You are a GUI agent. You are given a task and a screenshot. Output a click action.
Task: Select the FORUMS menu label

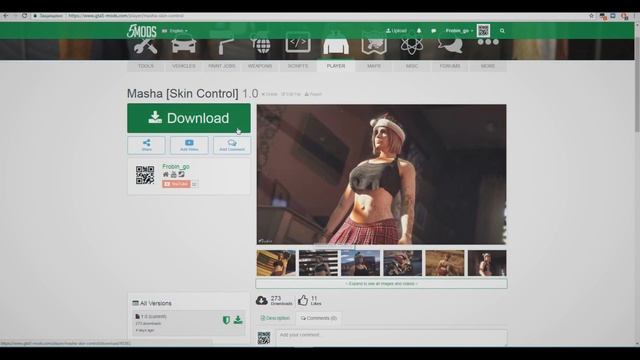(450, 66)
